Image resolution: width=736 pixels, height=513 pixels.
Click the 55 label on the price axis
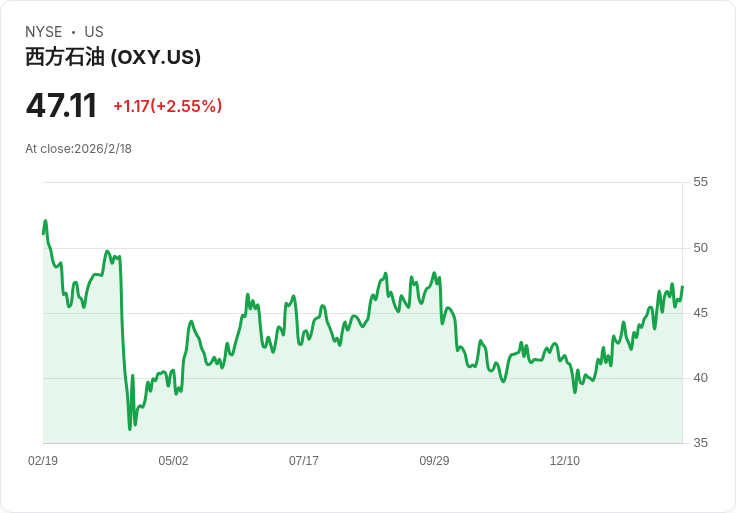click(x=701, y=182)
